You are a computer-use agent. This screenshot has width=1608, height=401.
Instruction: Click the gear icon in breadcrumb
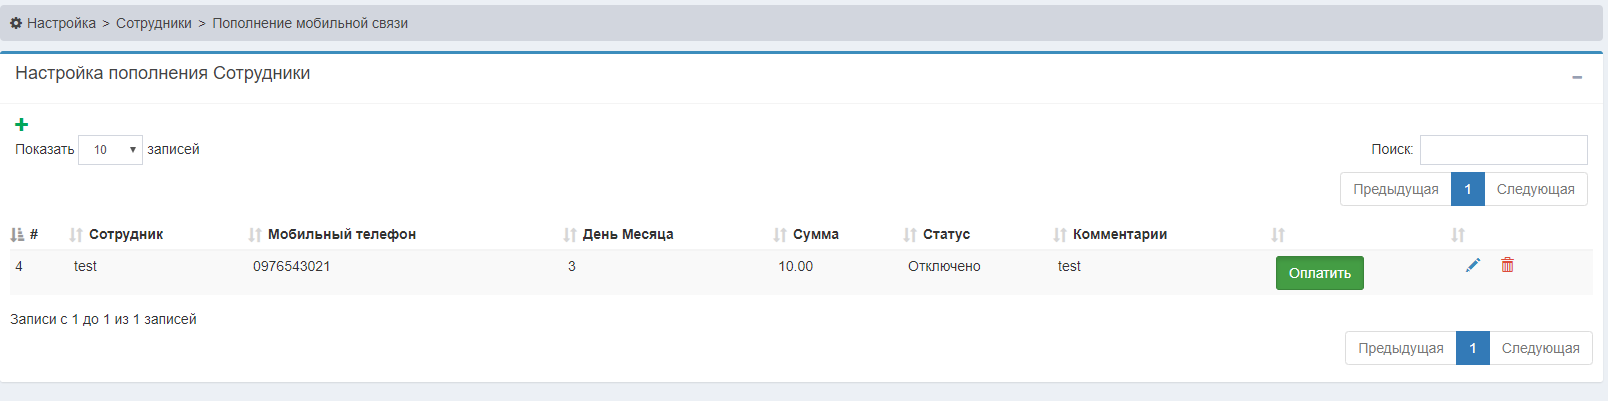(x=16, y=23)
